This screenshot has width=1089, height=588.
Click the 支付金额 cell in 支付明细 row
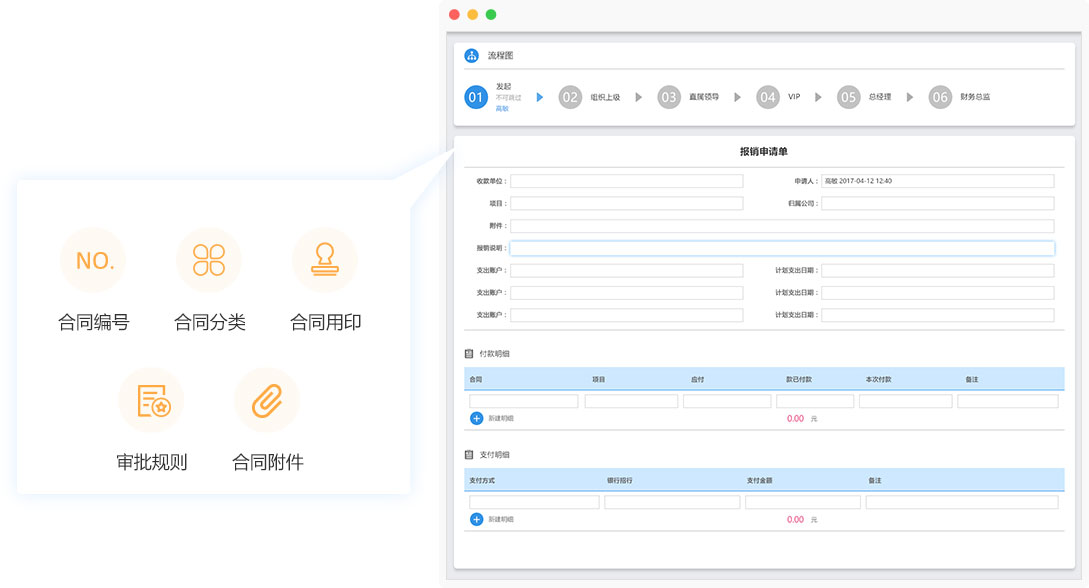pyautogui.click(x=802, y=502)
